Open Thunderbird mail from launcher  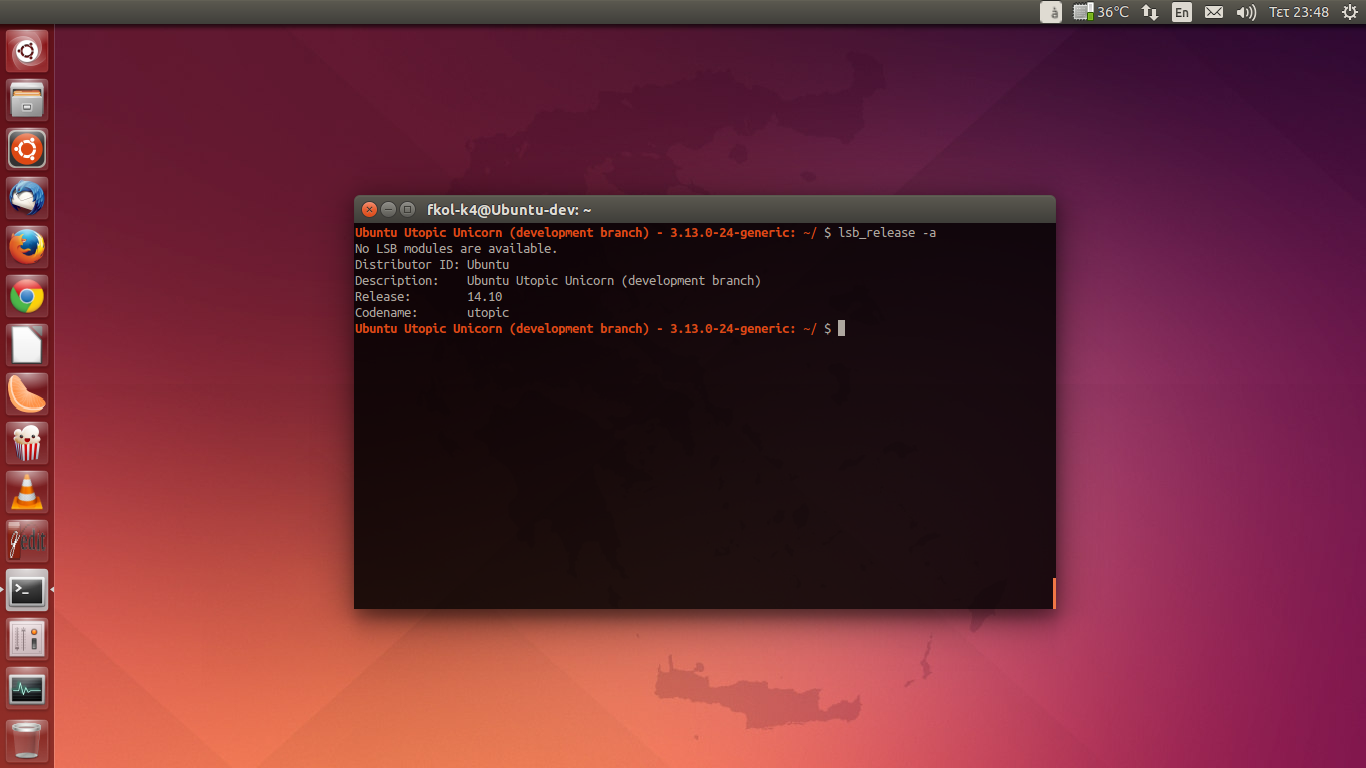coord(27,198)
